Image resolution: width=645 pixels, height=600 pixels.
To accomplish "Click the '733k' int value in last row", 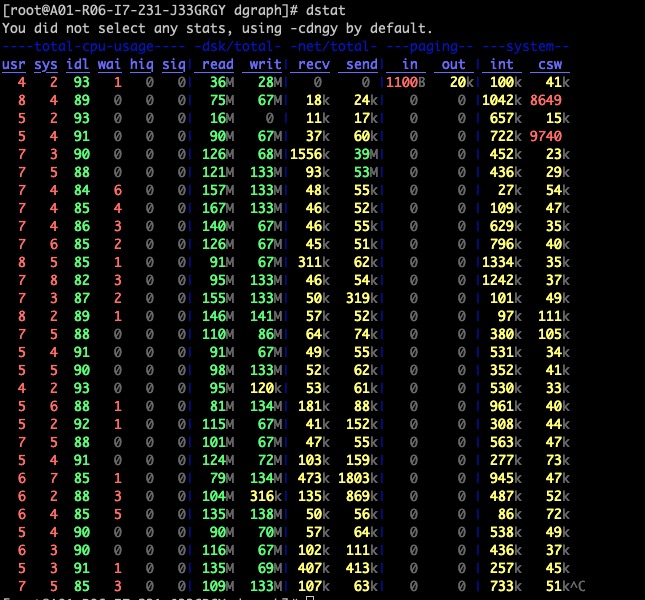I will click(x=506, y=586).
